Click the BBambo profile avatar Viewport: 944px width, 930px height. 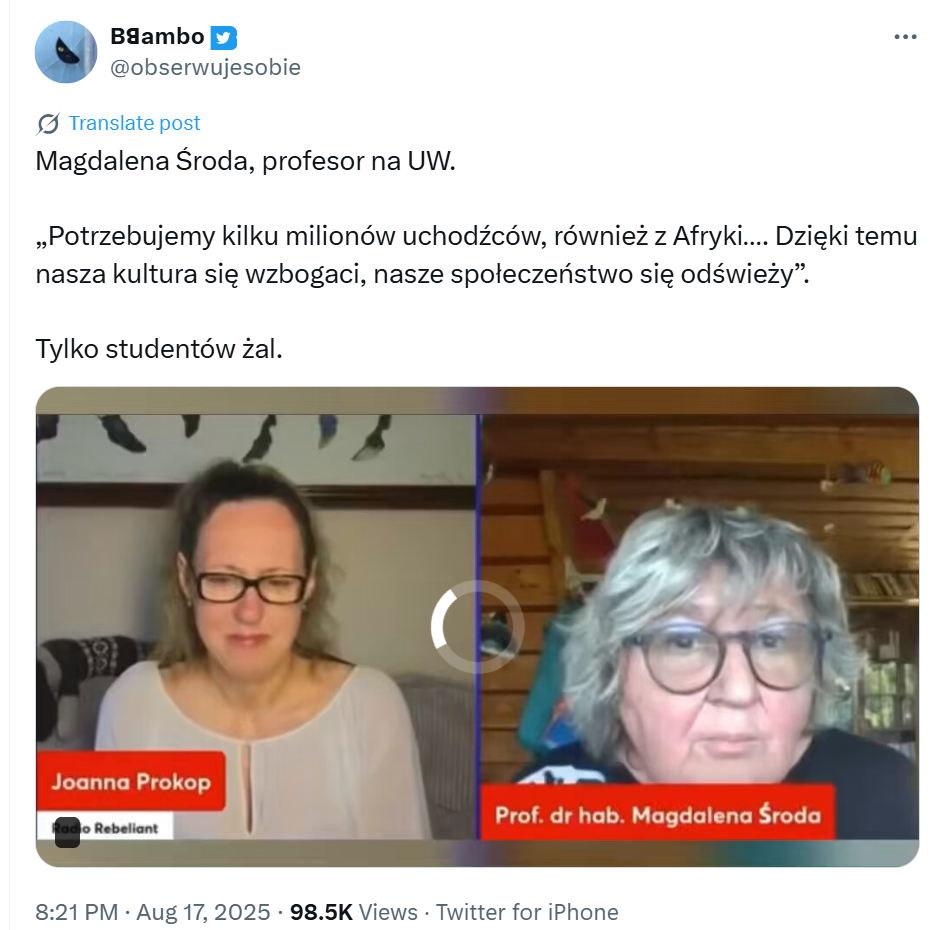tap(66, 52)
